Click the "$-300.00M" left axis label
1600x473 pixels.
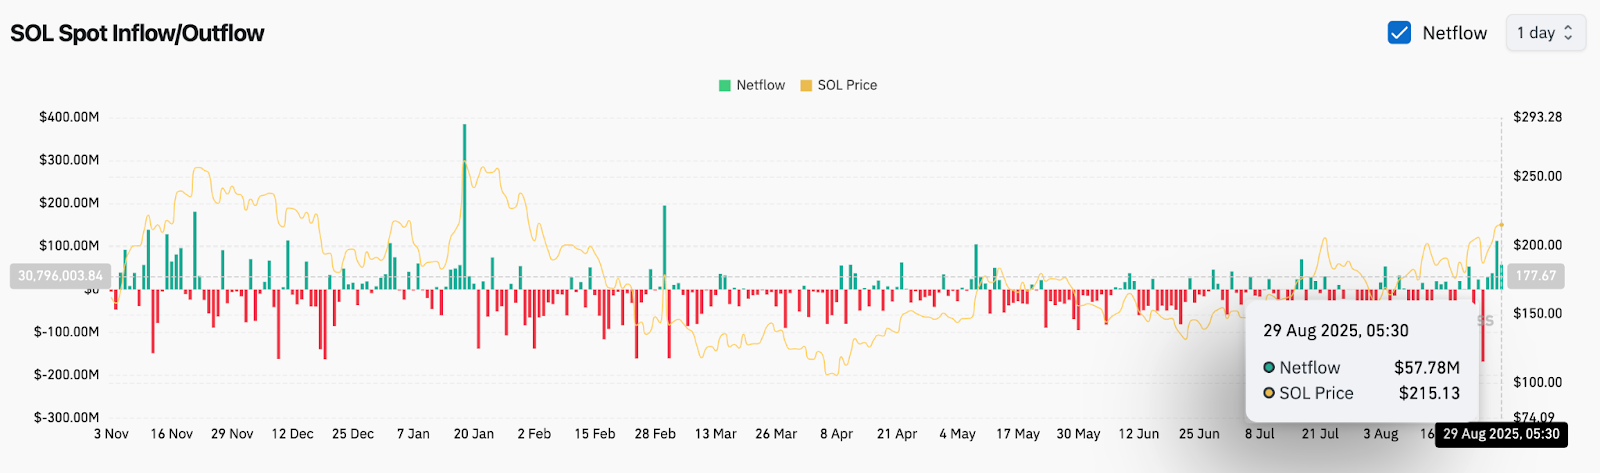67,417
